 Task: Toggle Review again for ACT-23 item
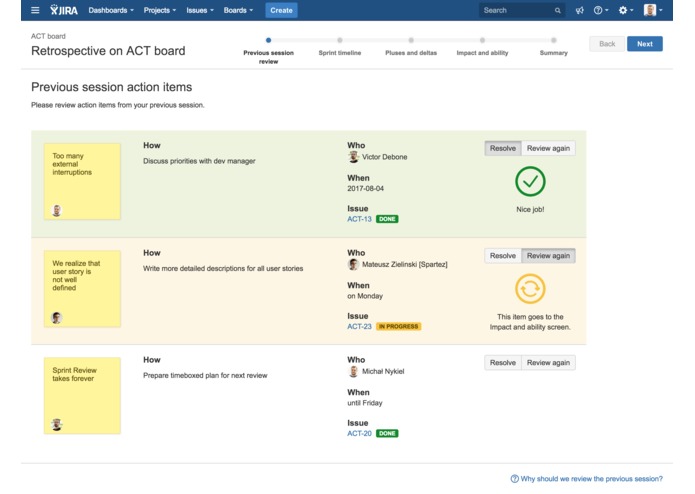point(548,256)
